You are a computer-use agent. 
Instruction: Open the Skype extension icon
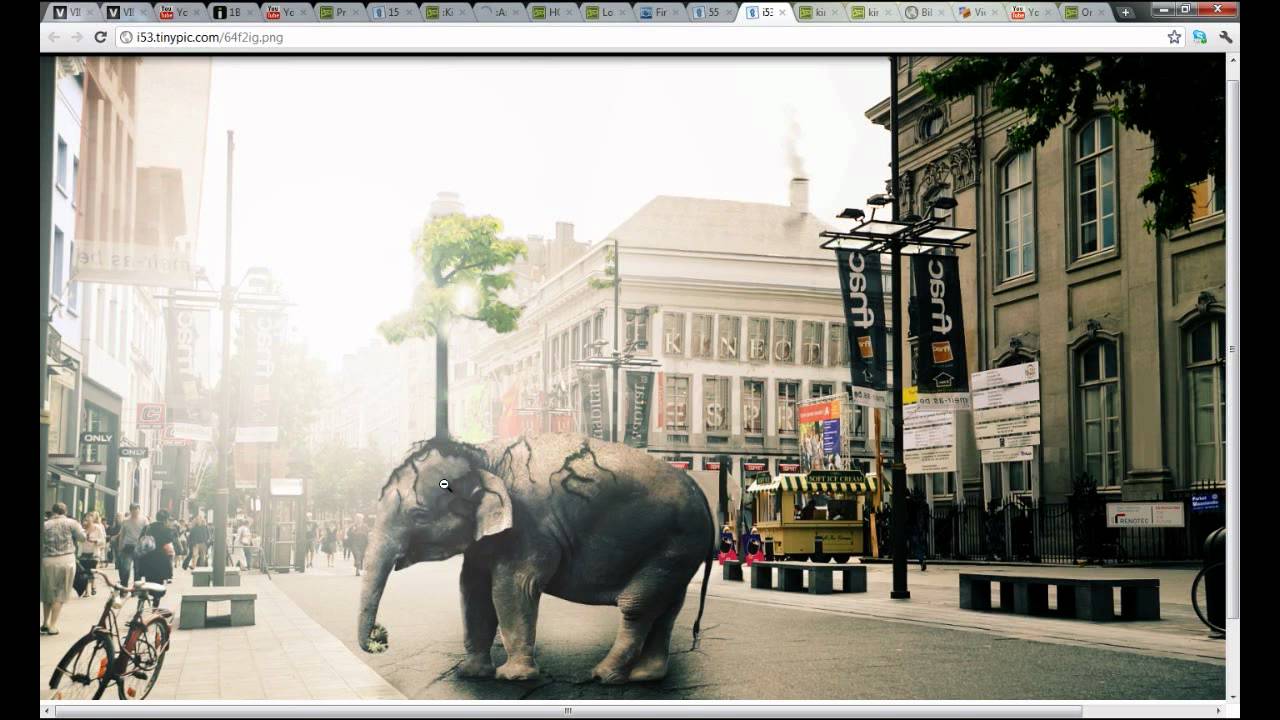point(1199,37)
